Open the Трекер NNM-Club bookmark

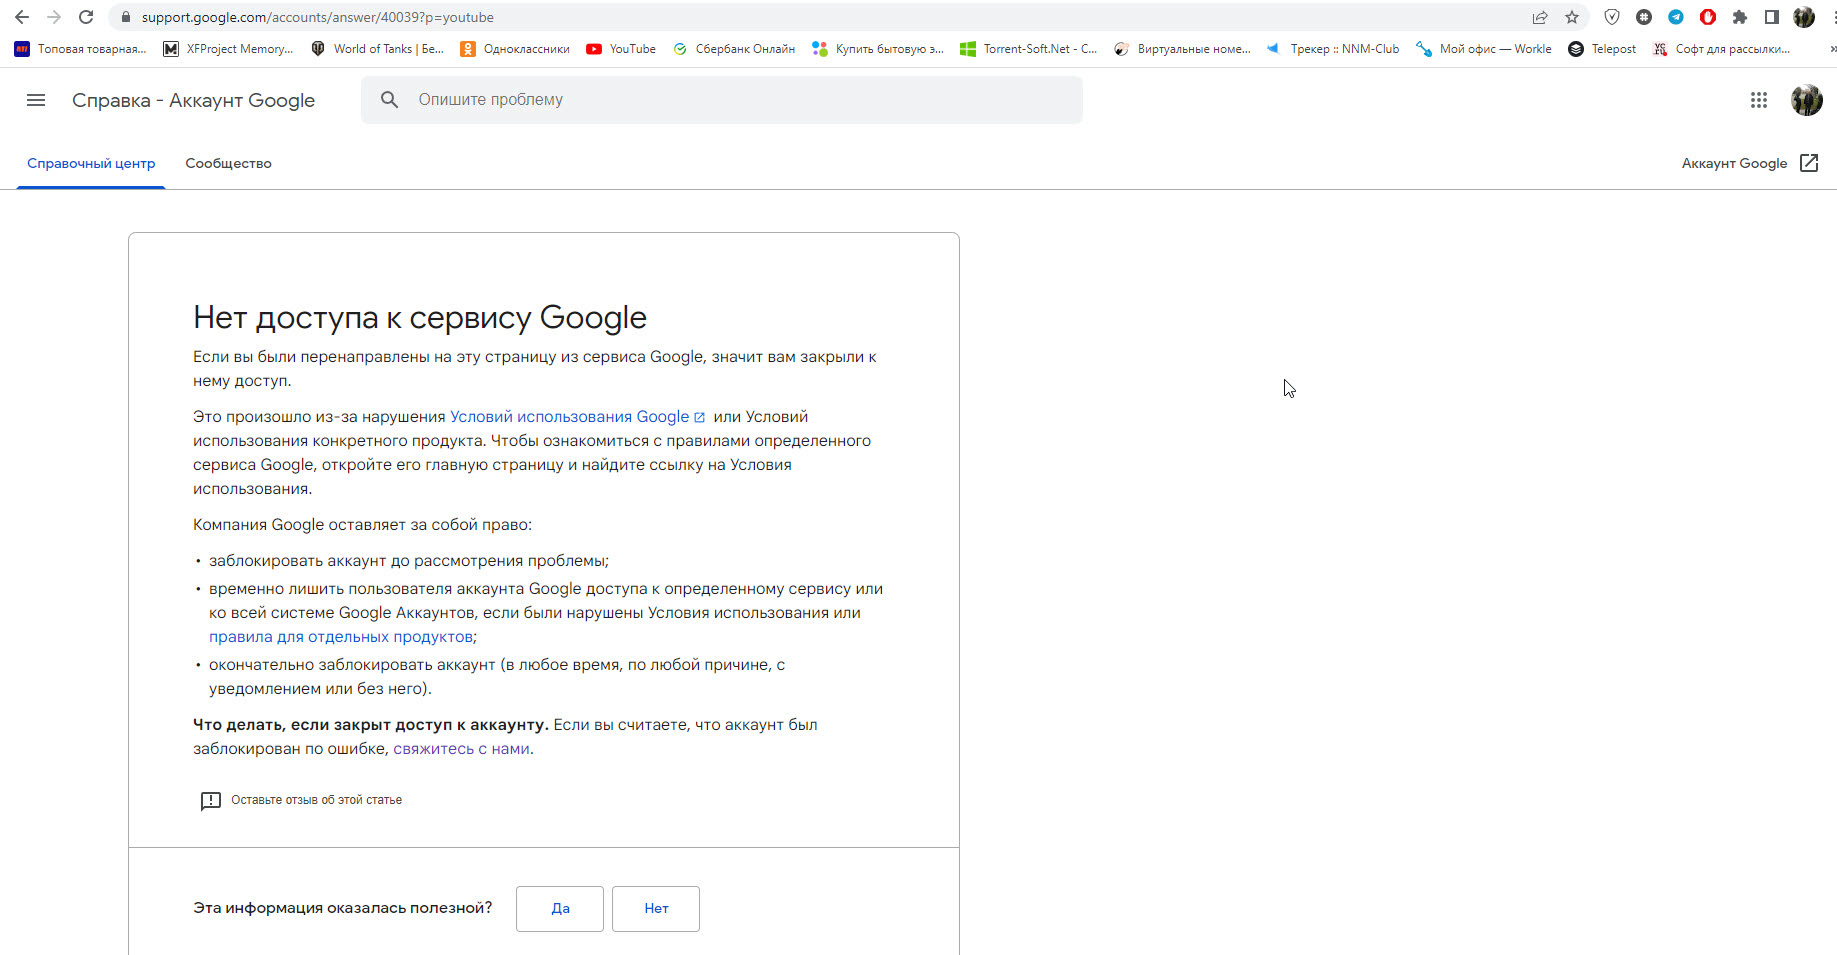click(x=1333, y=49)
